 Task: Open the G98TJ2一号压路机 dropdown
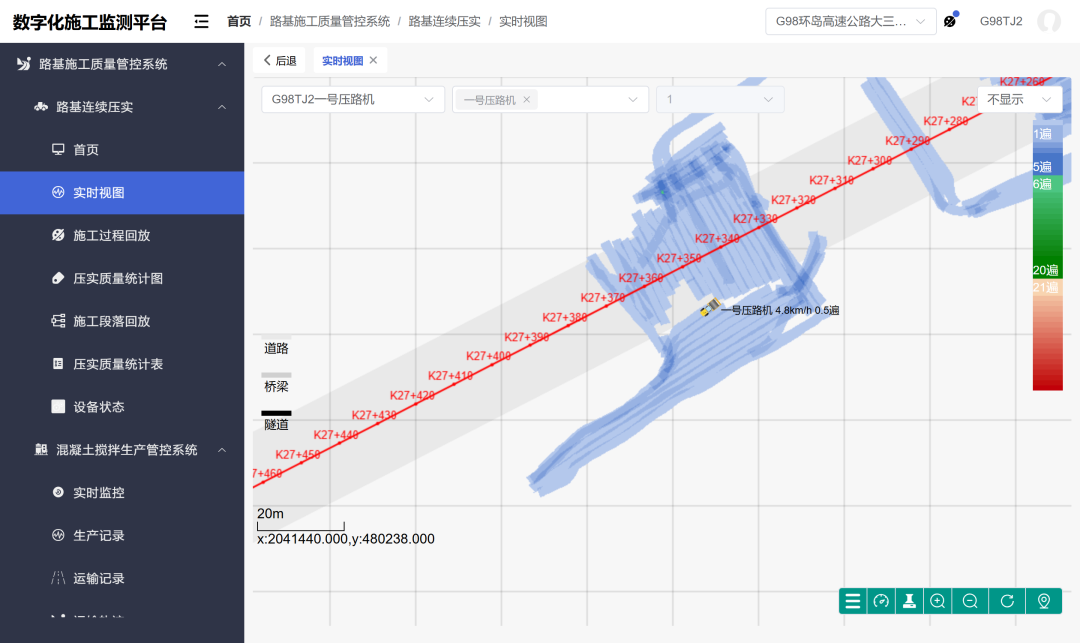point(352,100)
